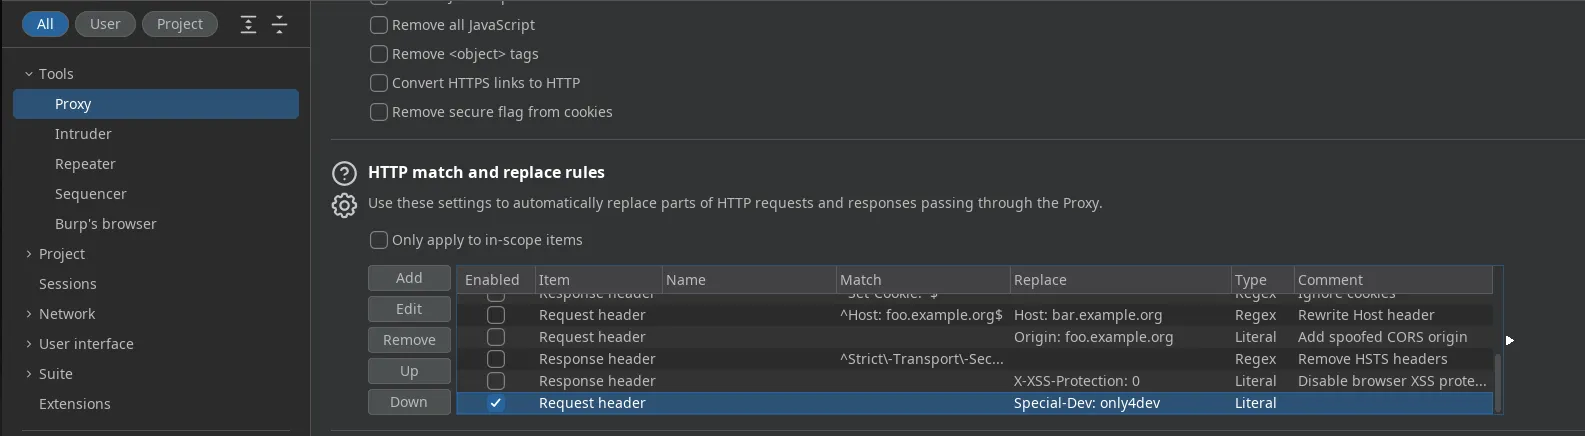Switch to the User settings filter

[x=105, y=24]
